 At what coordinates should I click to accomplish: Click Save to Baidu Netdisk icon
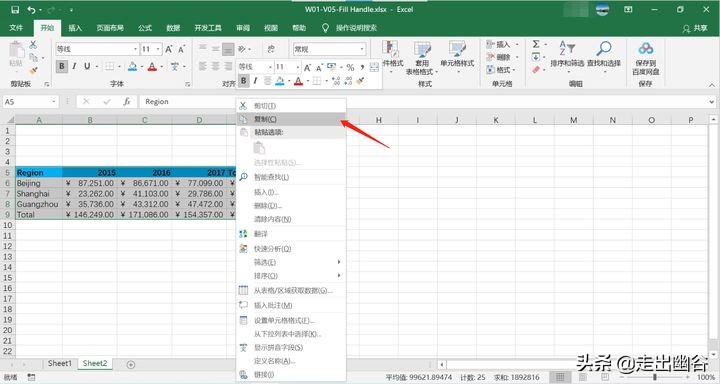pyautogui.click(x=646, y=57)
